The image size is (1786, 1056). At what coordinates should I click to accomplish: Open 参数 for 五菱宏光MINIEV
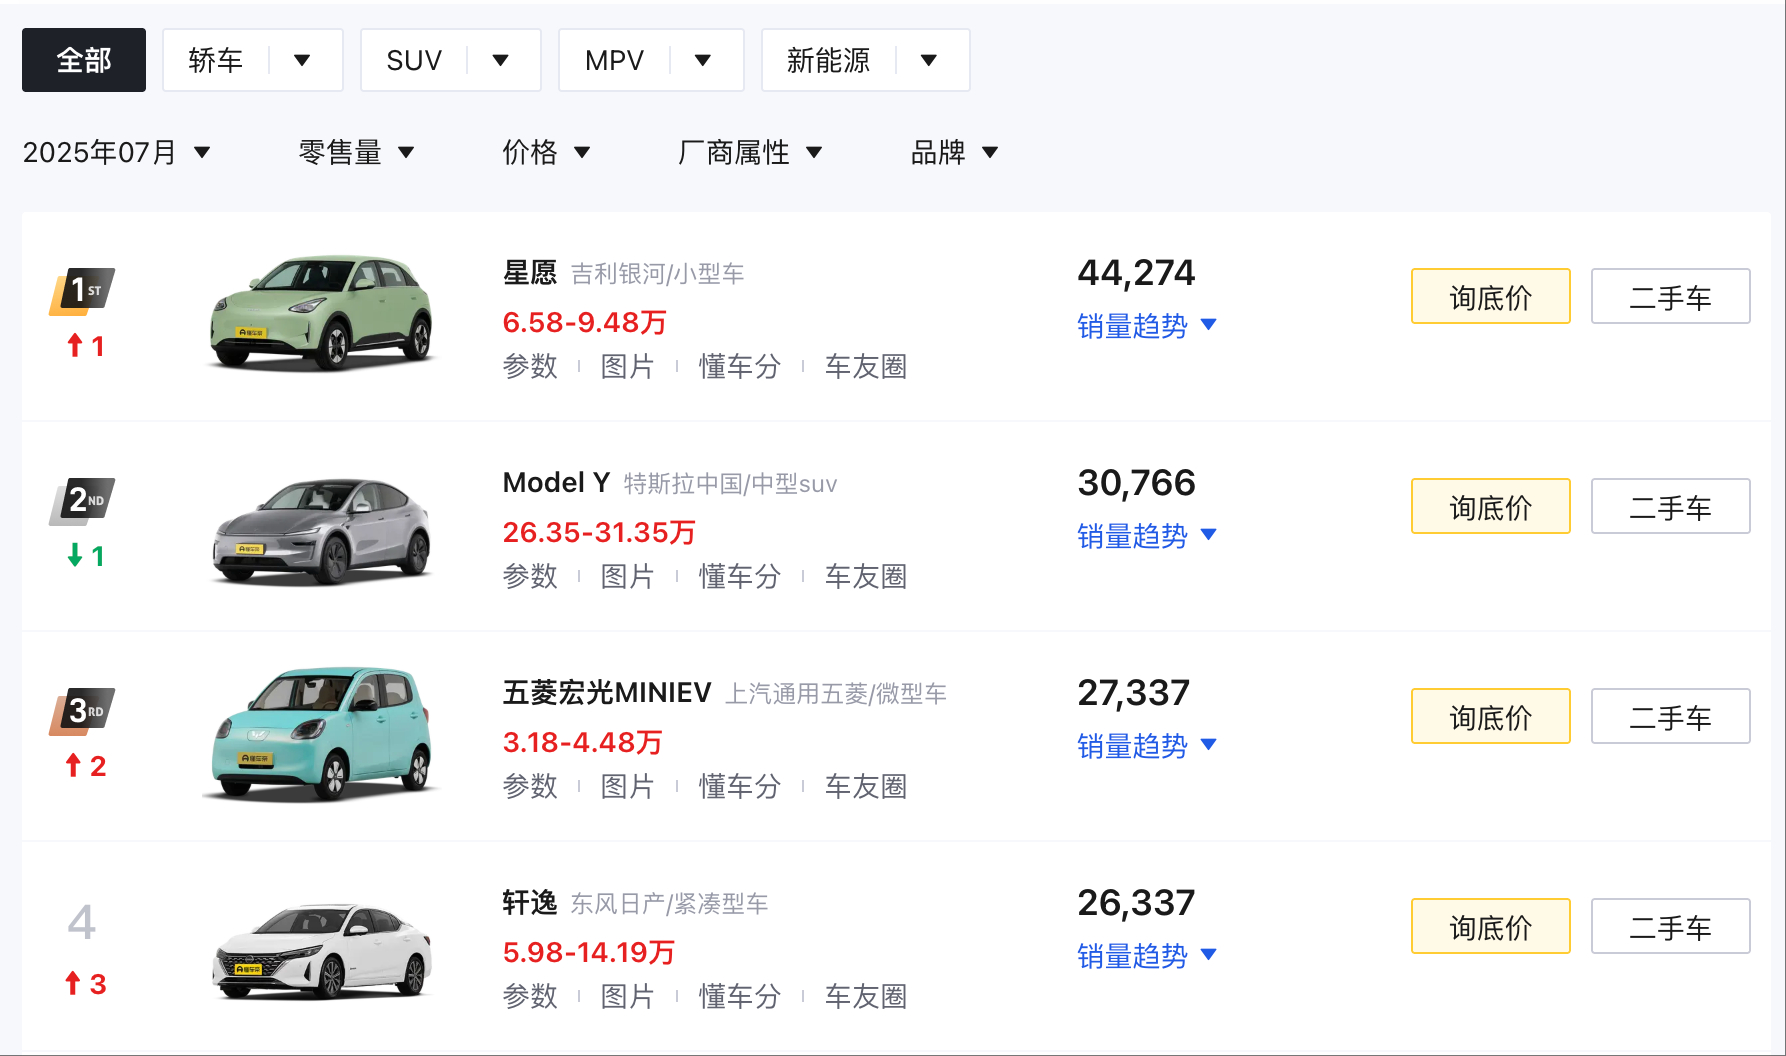(530, 786)
